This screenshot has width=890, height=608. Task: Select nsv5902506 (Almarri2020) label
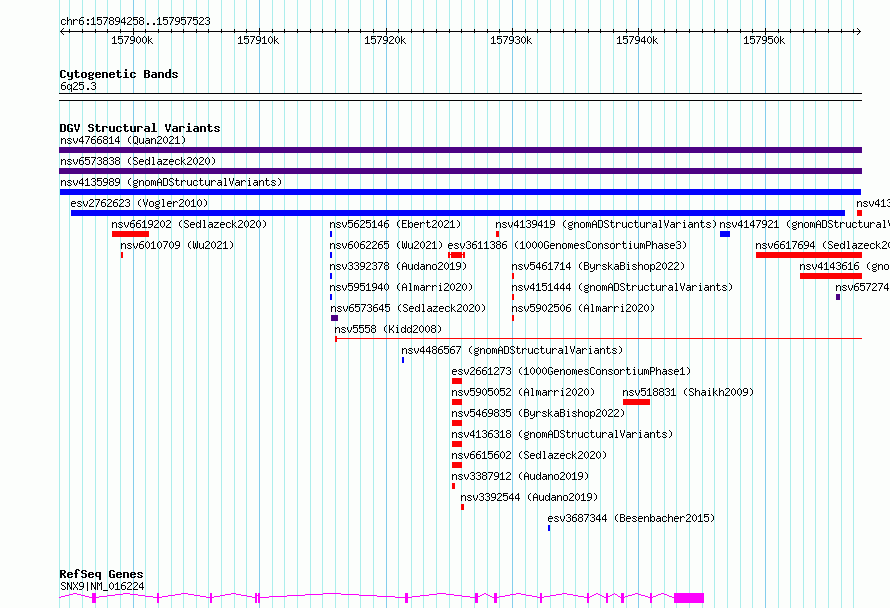point(583,308)
